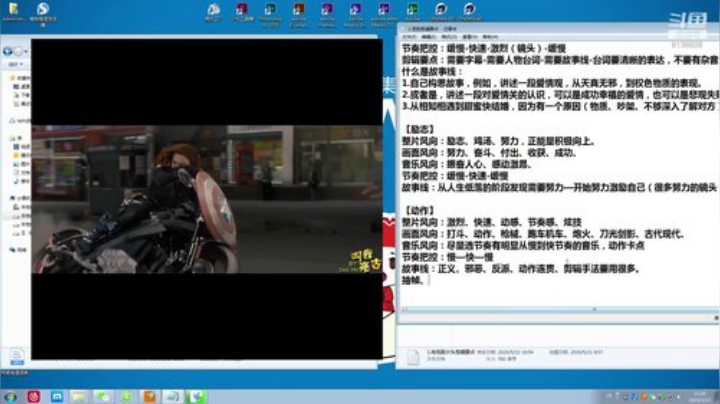Launch the red Adobe desktop shortcut
The image size is (720, 404).
(242, 12)
